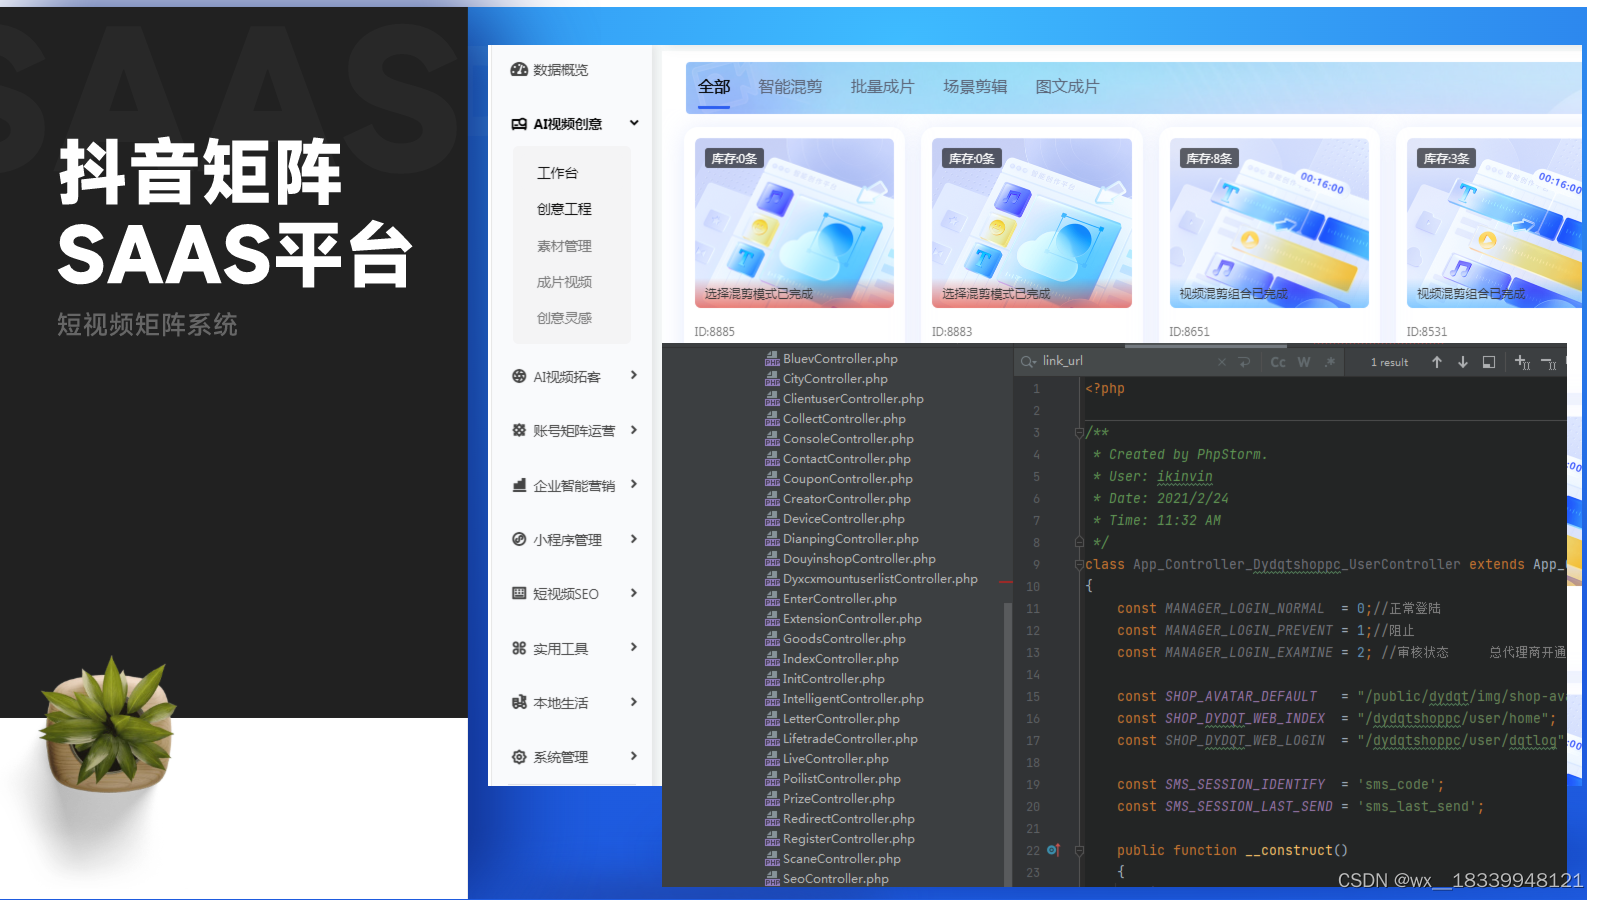Click the search magnifier icon in find bar
The height and width of the screenshot is (900, 1600).
[x=1029, y=362]
